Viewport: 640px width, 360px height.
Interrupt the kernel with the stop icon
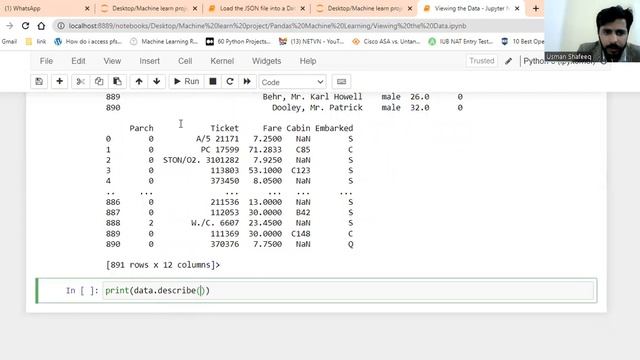pyautogui.click(x=213, y=82)
